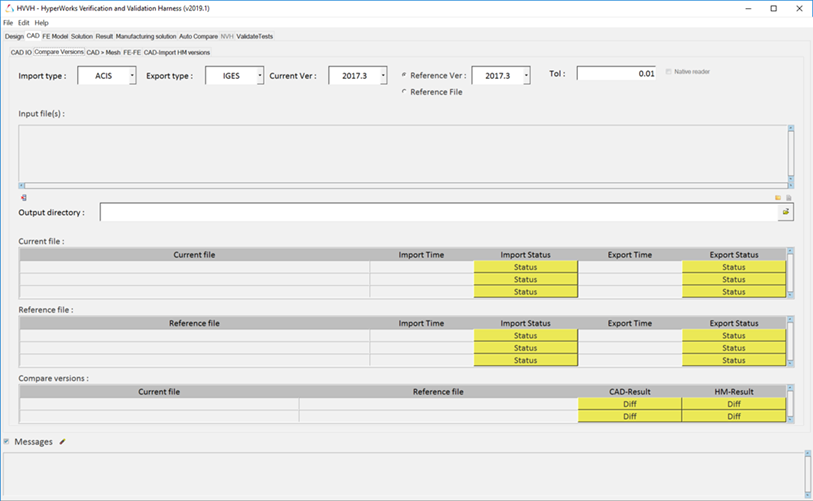Screen dimensions: 813x501
Task: Click the file icon right of the folder icon
Action: tap(788, 197)
